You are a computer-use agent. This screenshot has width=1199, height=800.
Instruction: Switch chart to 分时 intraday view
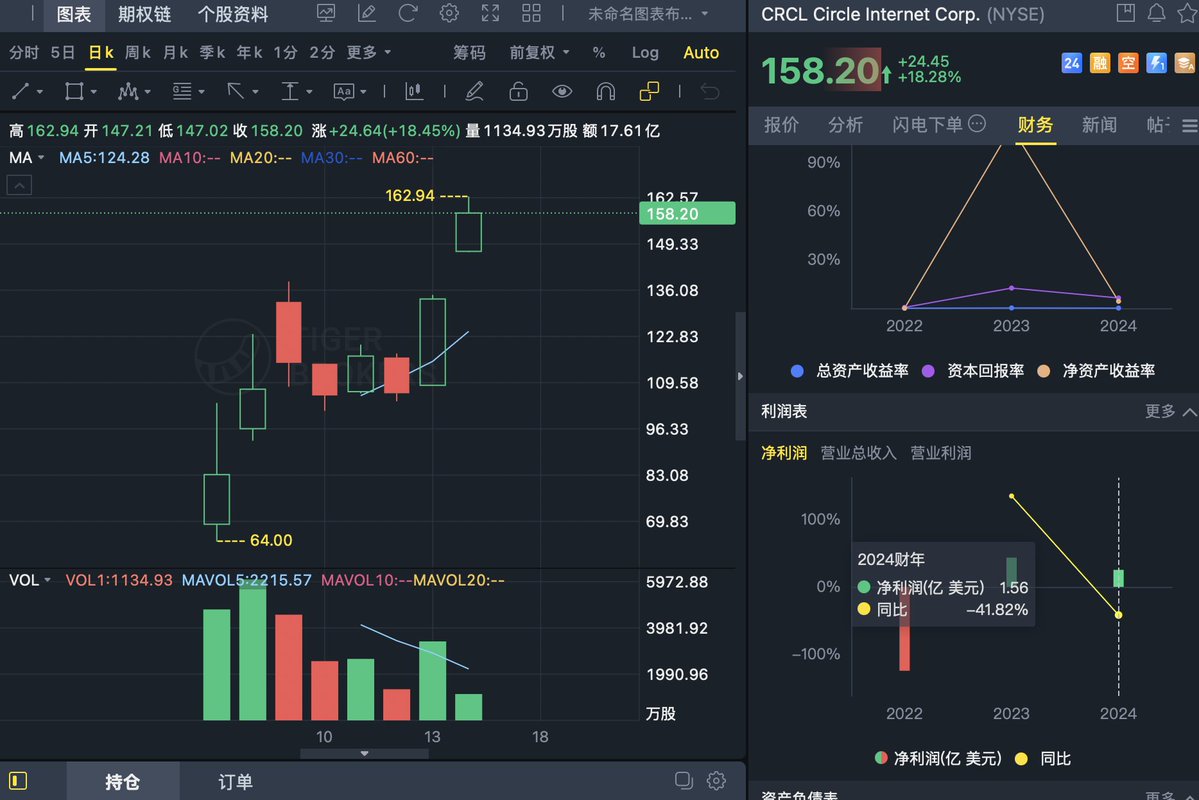(x=24, y=52)
